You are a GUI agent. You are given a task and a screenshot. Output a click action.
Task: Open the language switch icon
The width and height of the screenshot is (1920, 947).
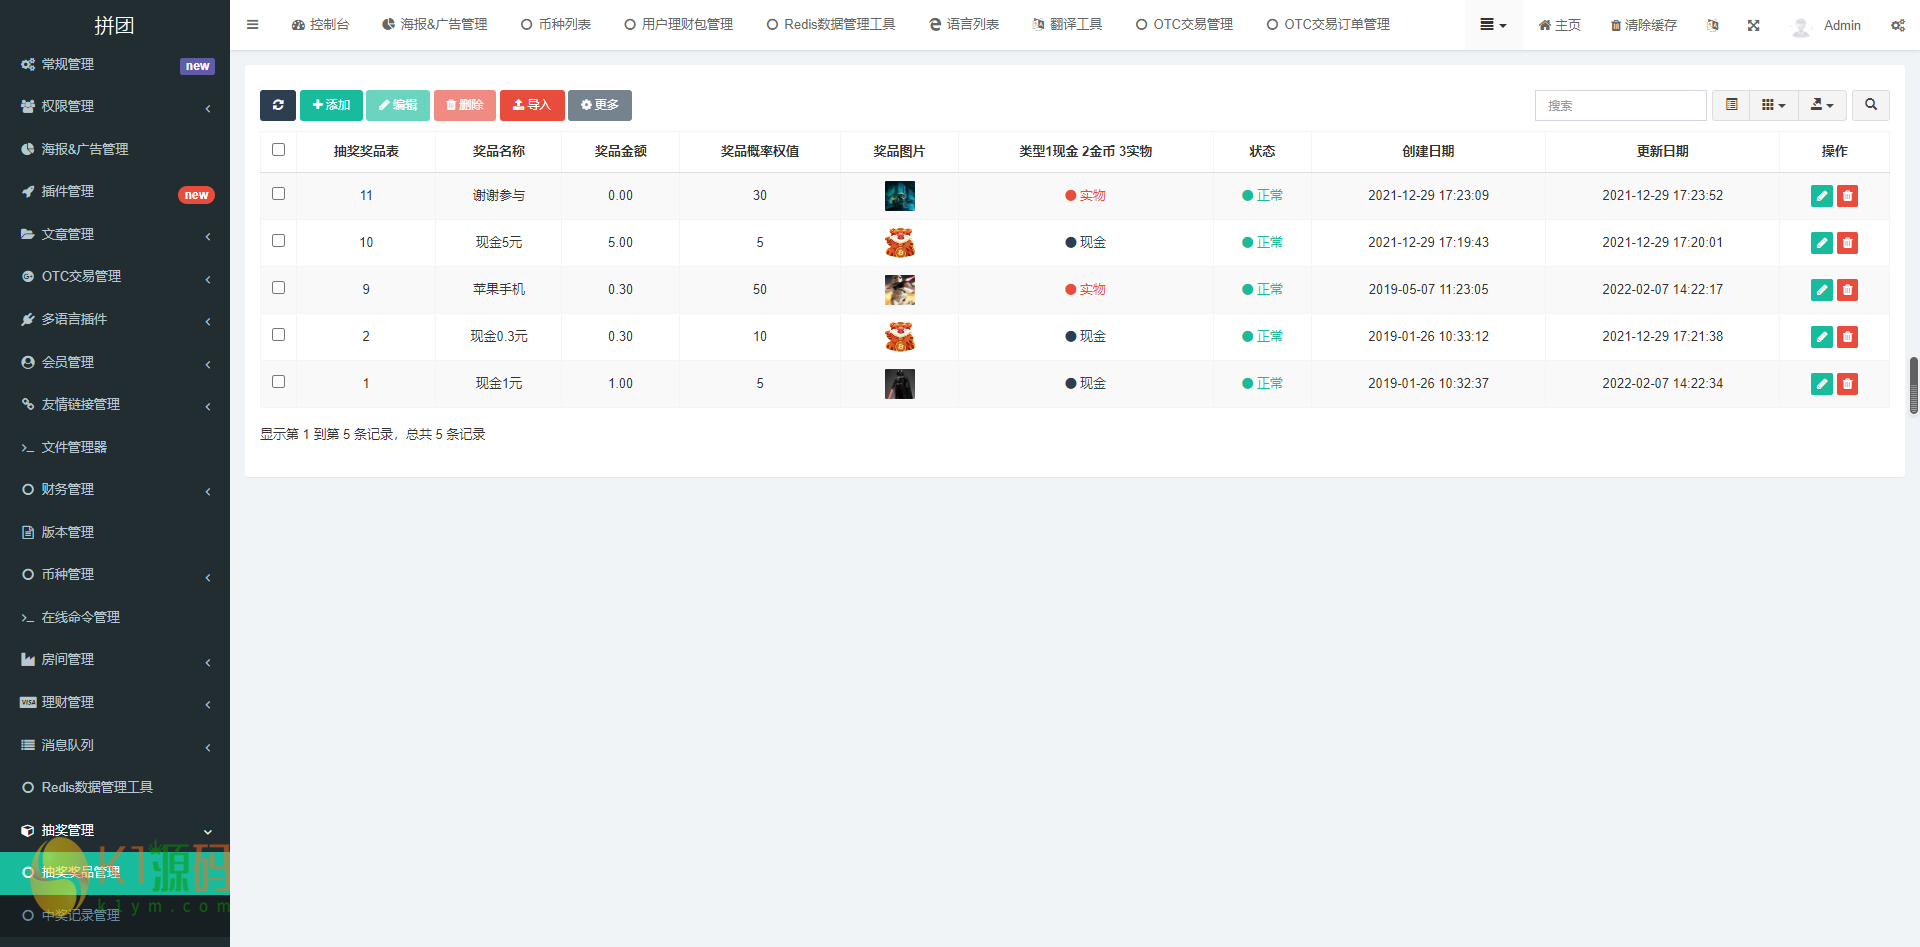point(1713,25)
